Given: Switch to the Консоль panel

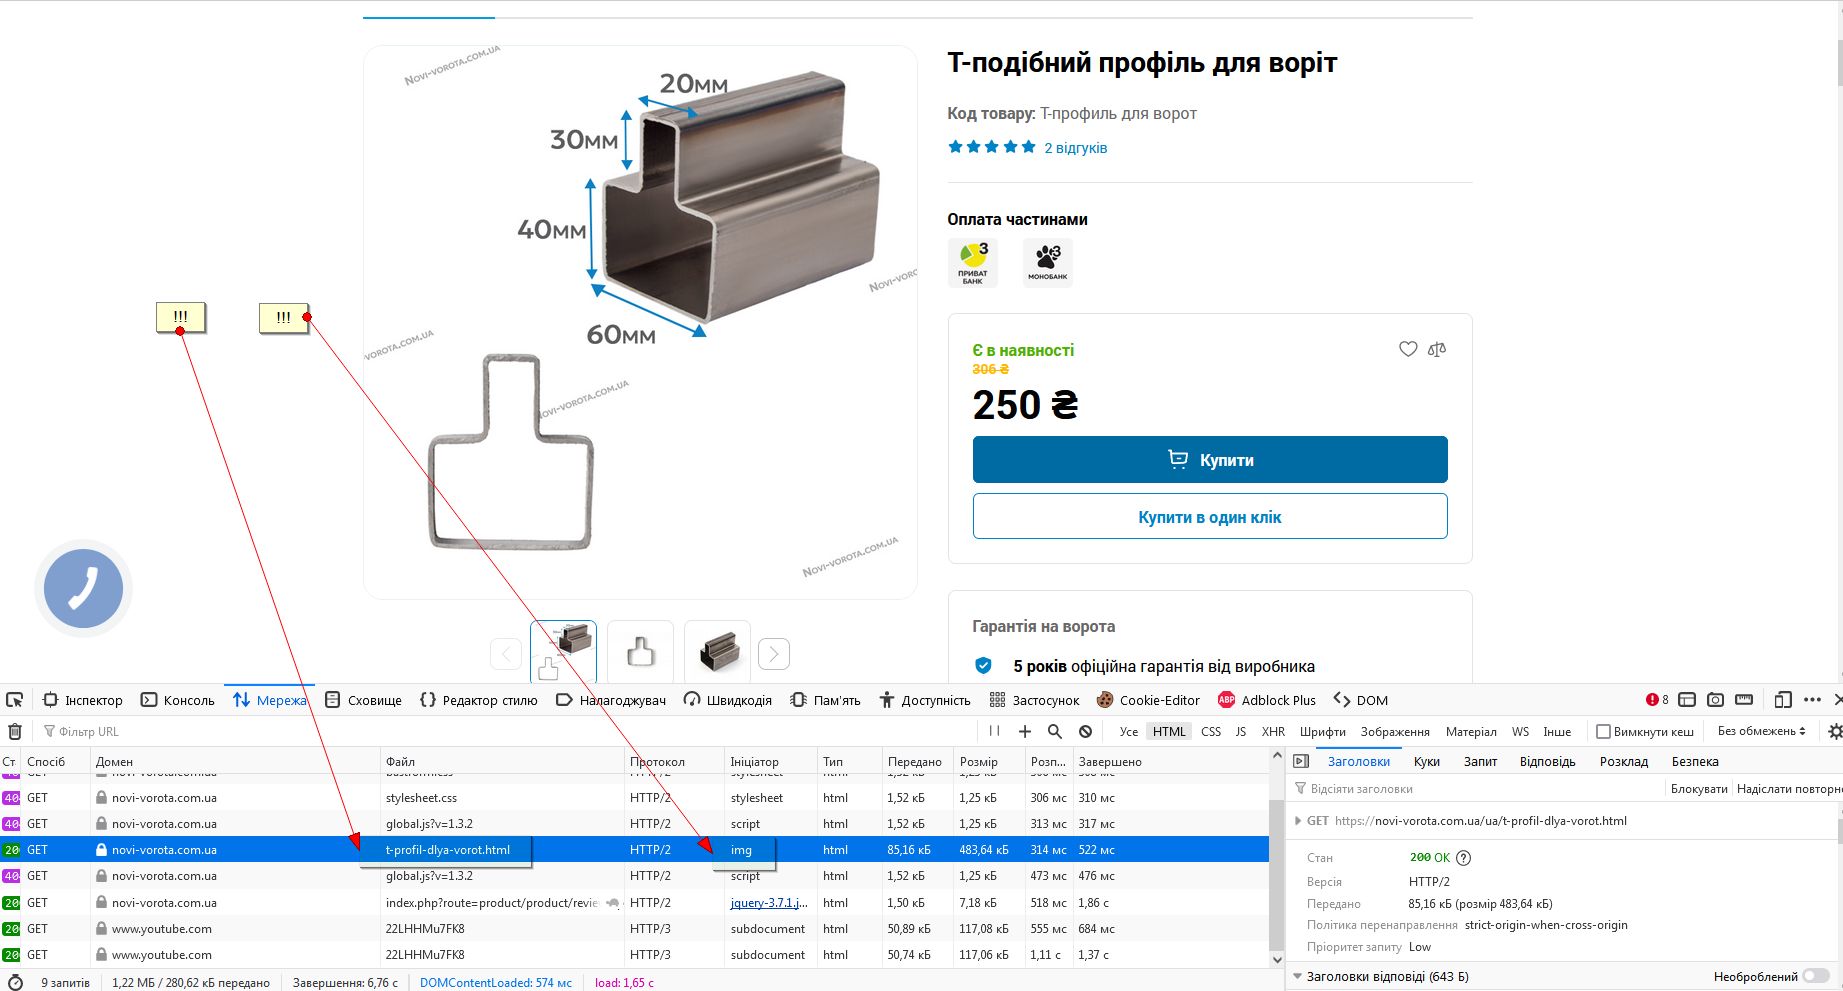Looking at the screenshot, I should point(178,700).
